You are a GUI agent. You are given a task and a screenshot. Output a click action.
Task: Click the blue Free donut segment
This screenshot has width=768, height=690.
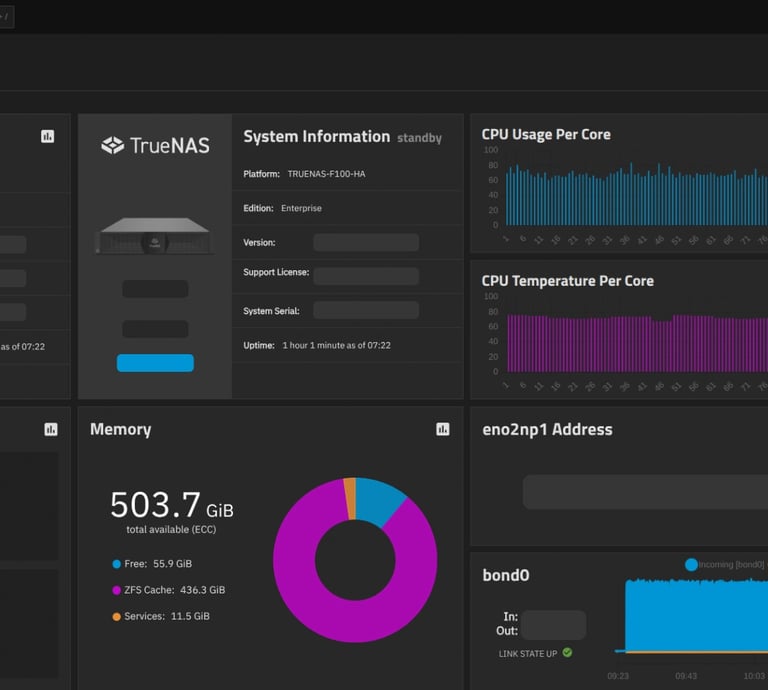pos(378,500)
